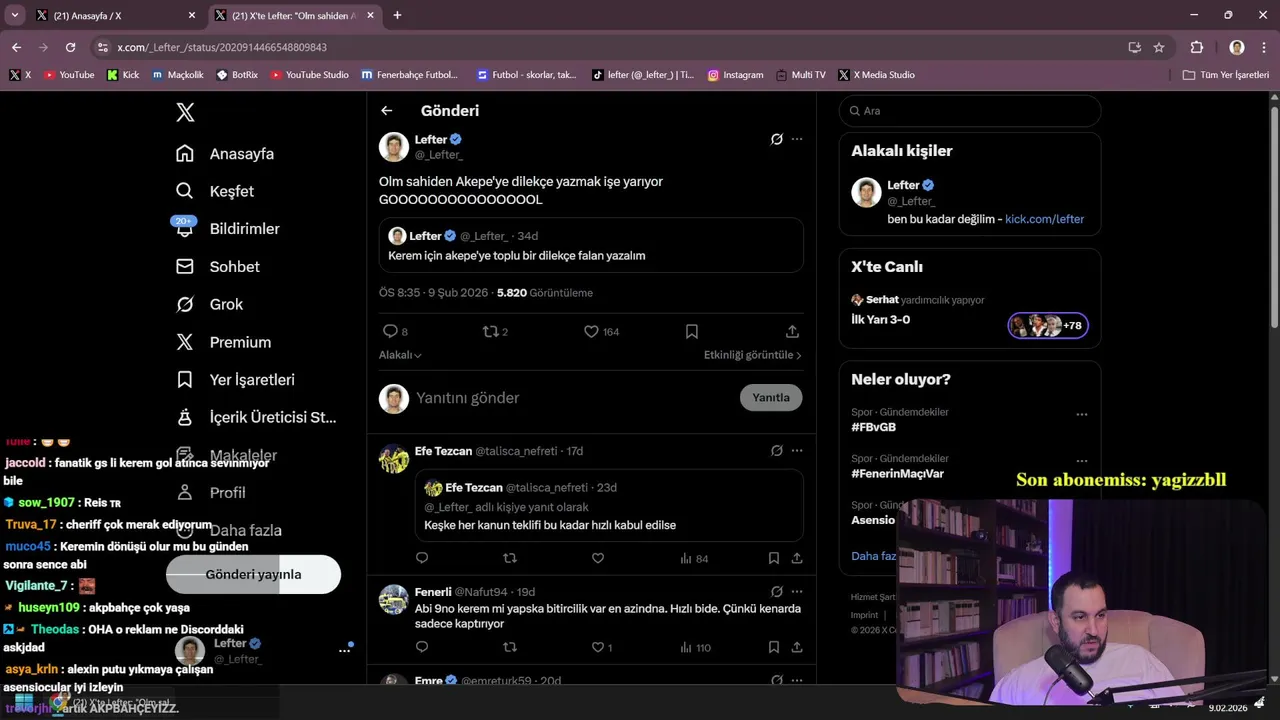The image size is (1280, 720).
Task: Open Lefter's profile avatar on the main post
Action: [x=394, y=147]
